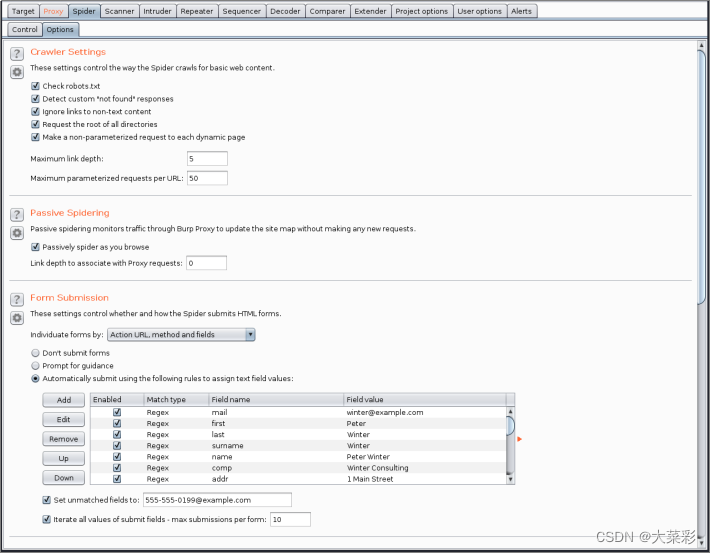The width and height of the screenshot is (711, 554).
Task: Switch to the Scanner tab
Action: [118, 11]
